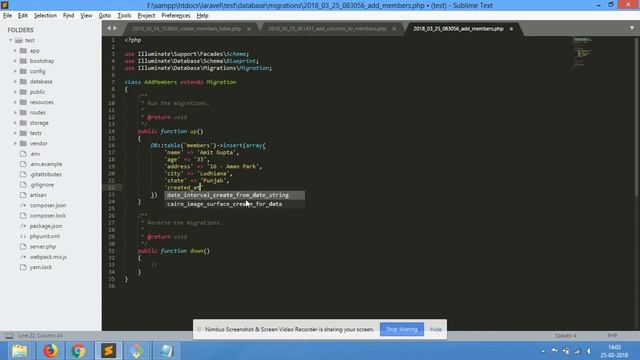Viewport: 640px width, 360px height.
Task: Expand the bootstrap folder
Action: [15, 61]
